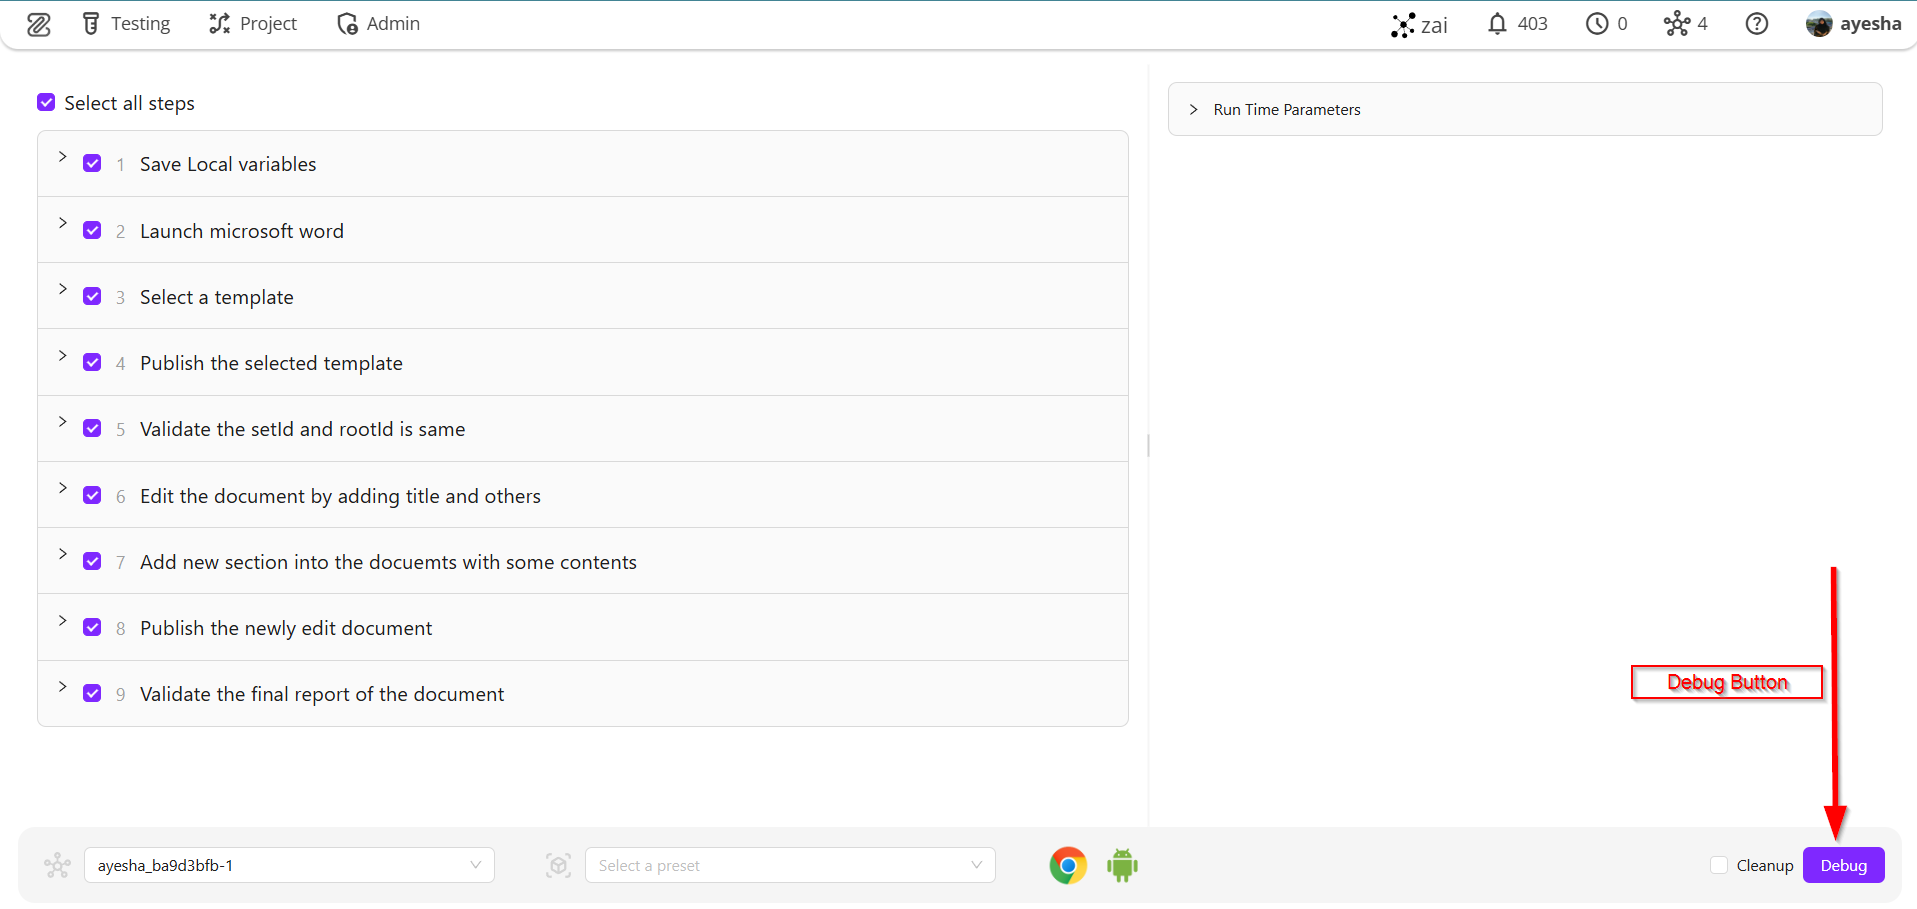Expand the Run Time Parameters panel
The image size is (1917, 909).
tap(1525, 109)
